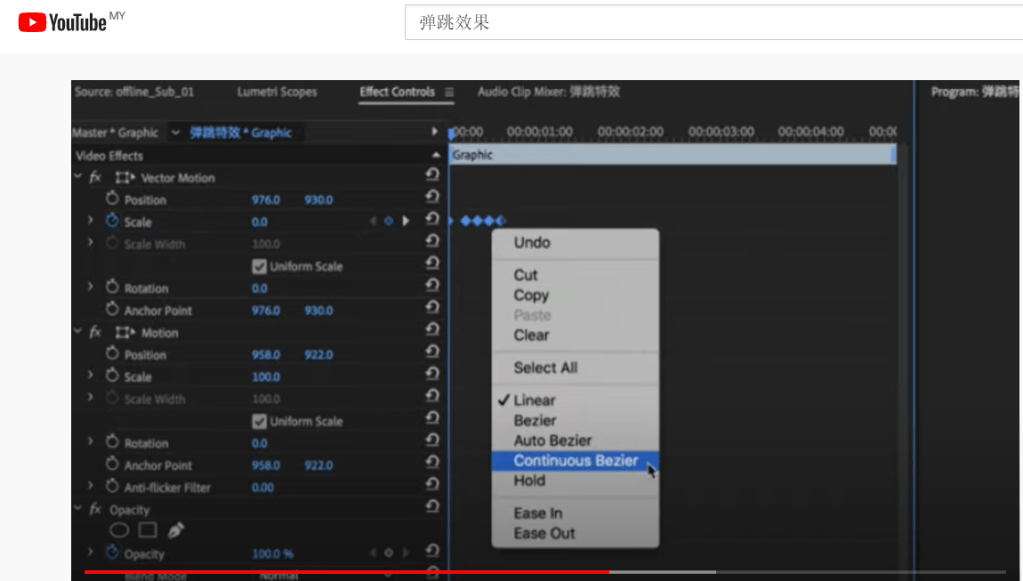Collapse the Opacity effect section
Viewport: 1023px width, 581px height.
(78, 509)
